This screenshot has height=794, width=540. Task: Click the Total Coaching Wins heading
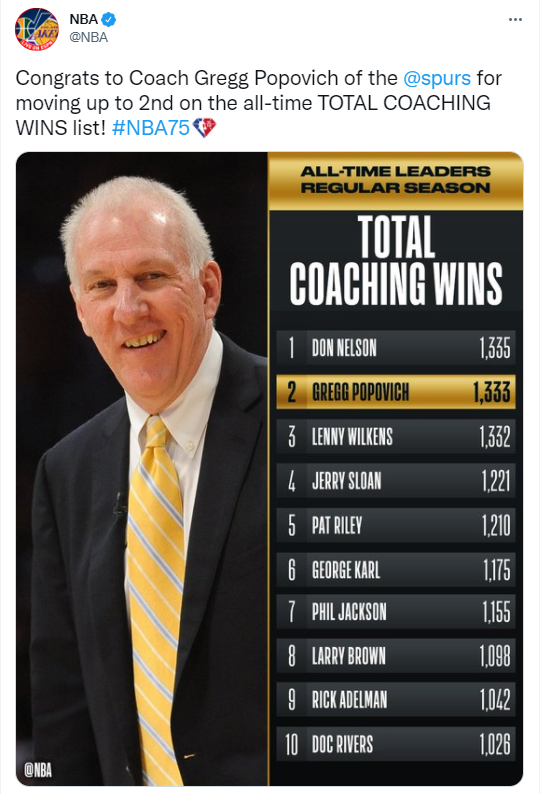click(396, 260)
